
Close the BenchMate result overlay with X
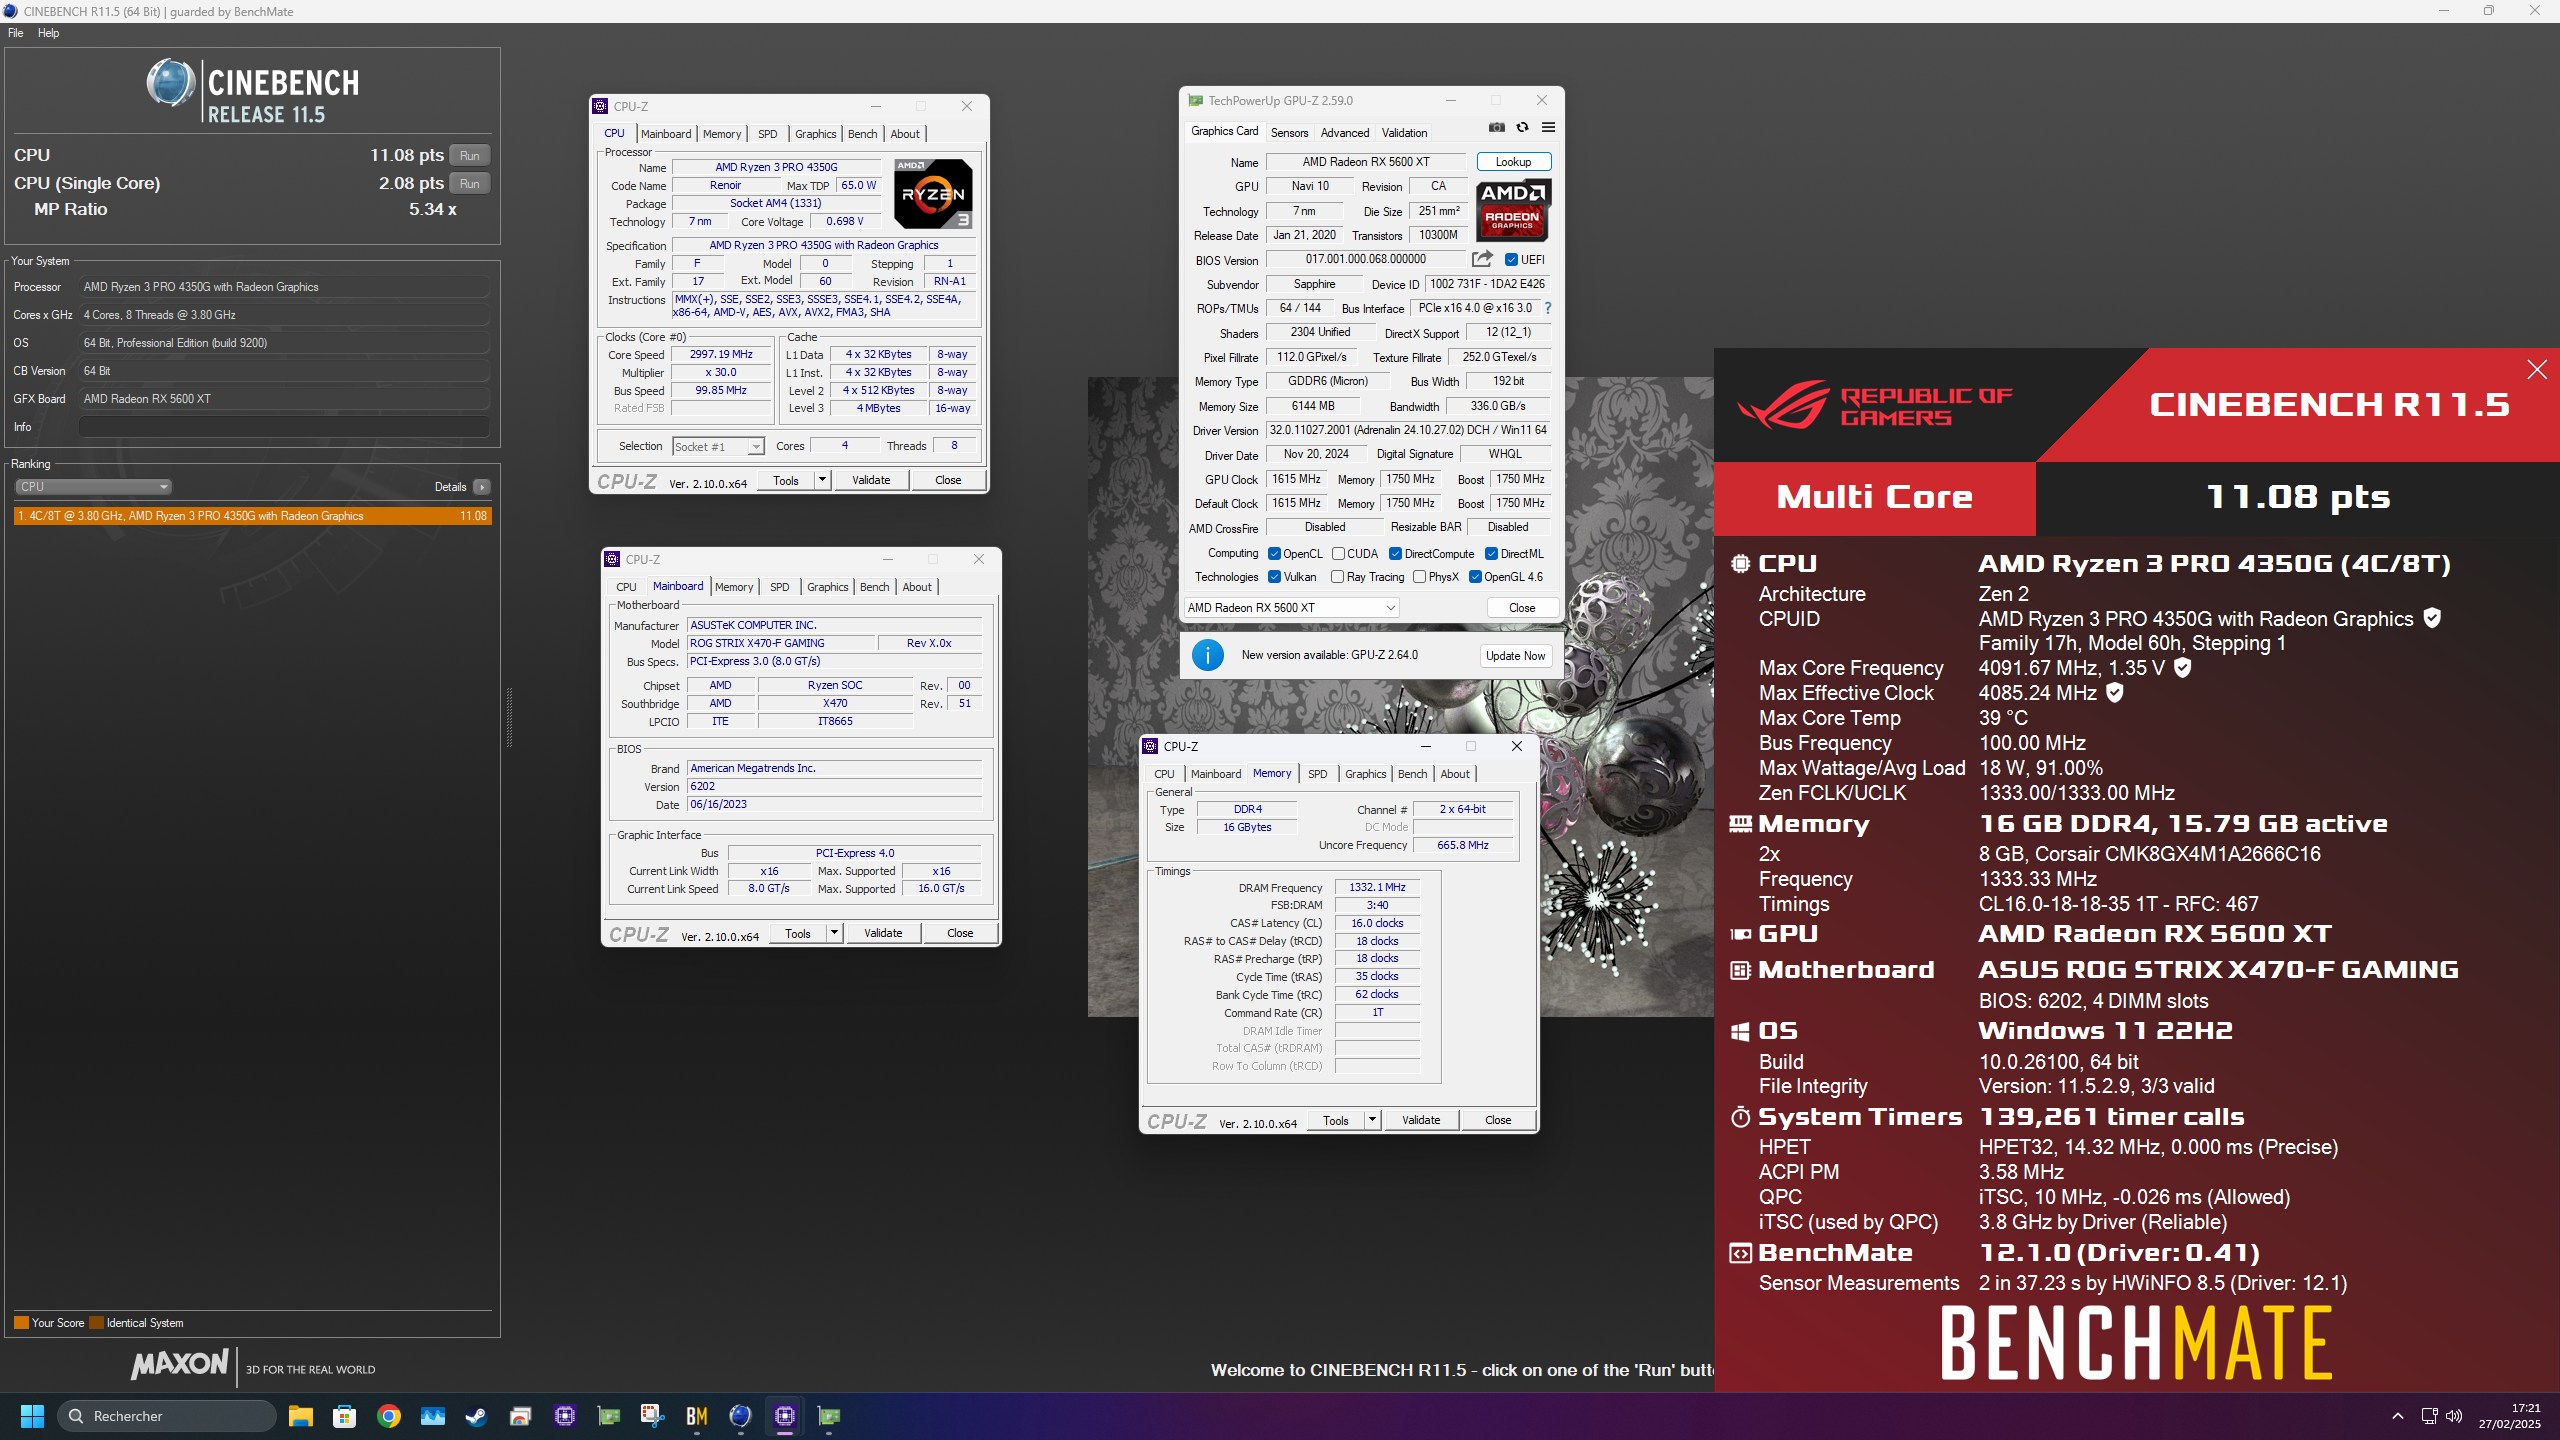[x=2536, y=370]
